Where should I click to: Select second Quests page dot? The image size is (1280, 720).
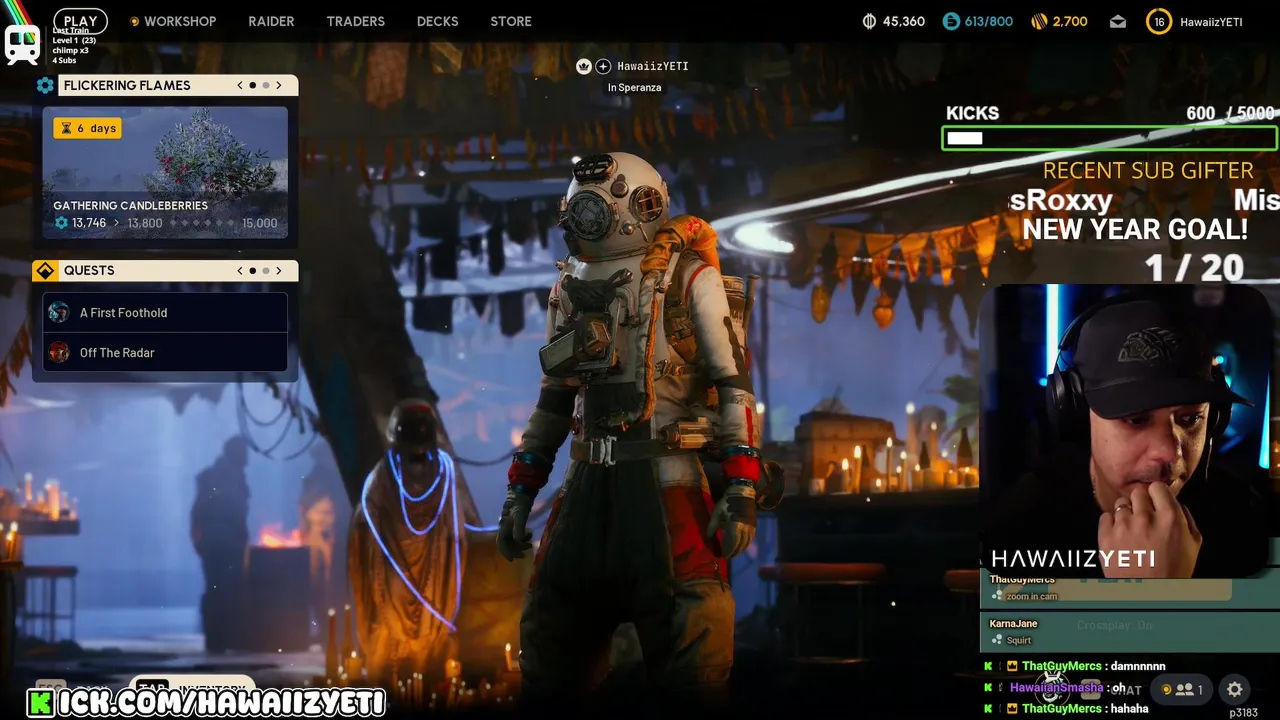(266, 270)
